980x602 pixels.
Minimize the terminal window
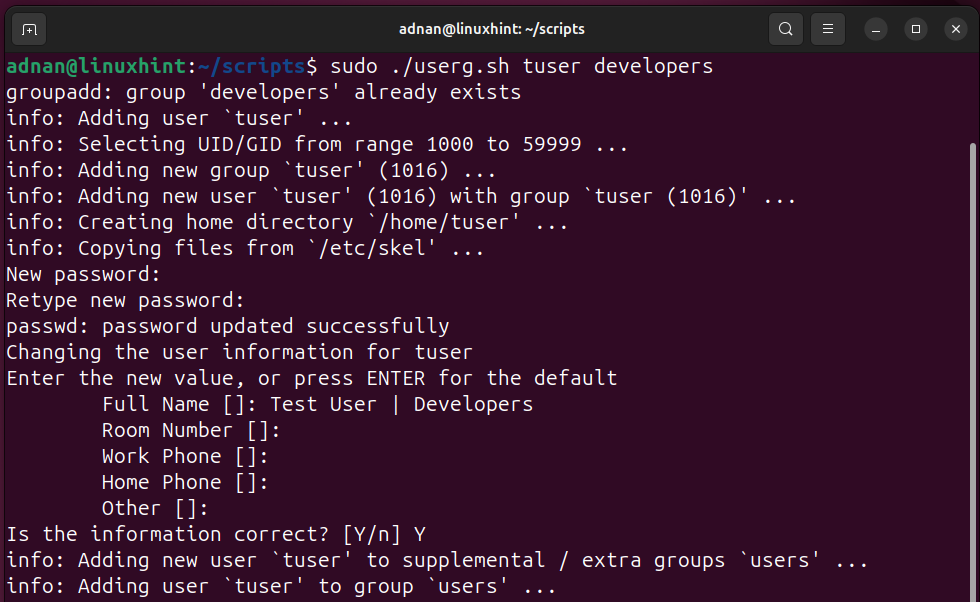click(x=876, y=29)
